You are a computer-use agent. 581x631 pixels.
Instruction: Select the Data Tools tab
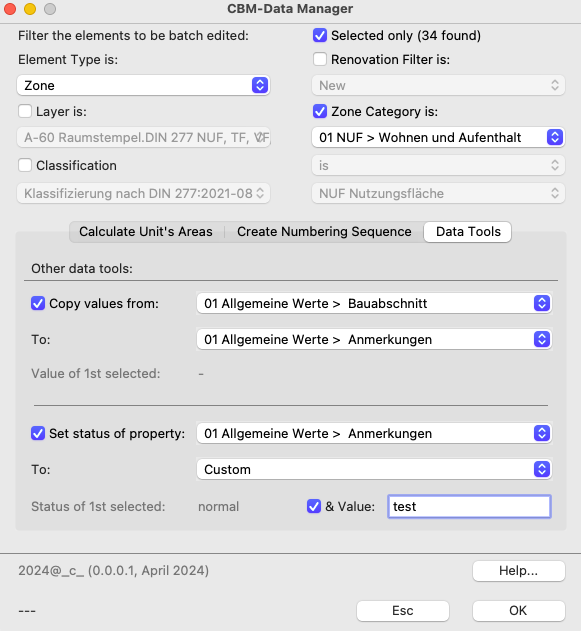tap(468, 232)
